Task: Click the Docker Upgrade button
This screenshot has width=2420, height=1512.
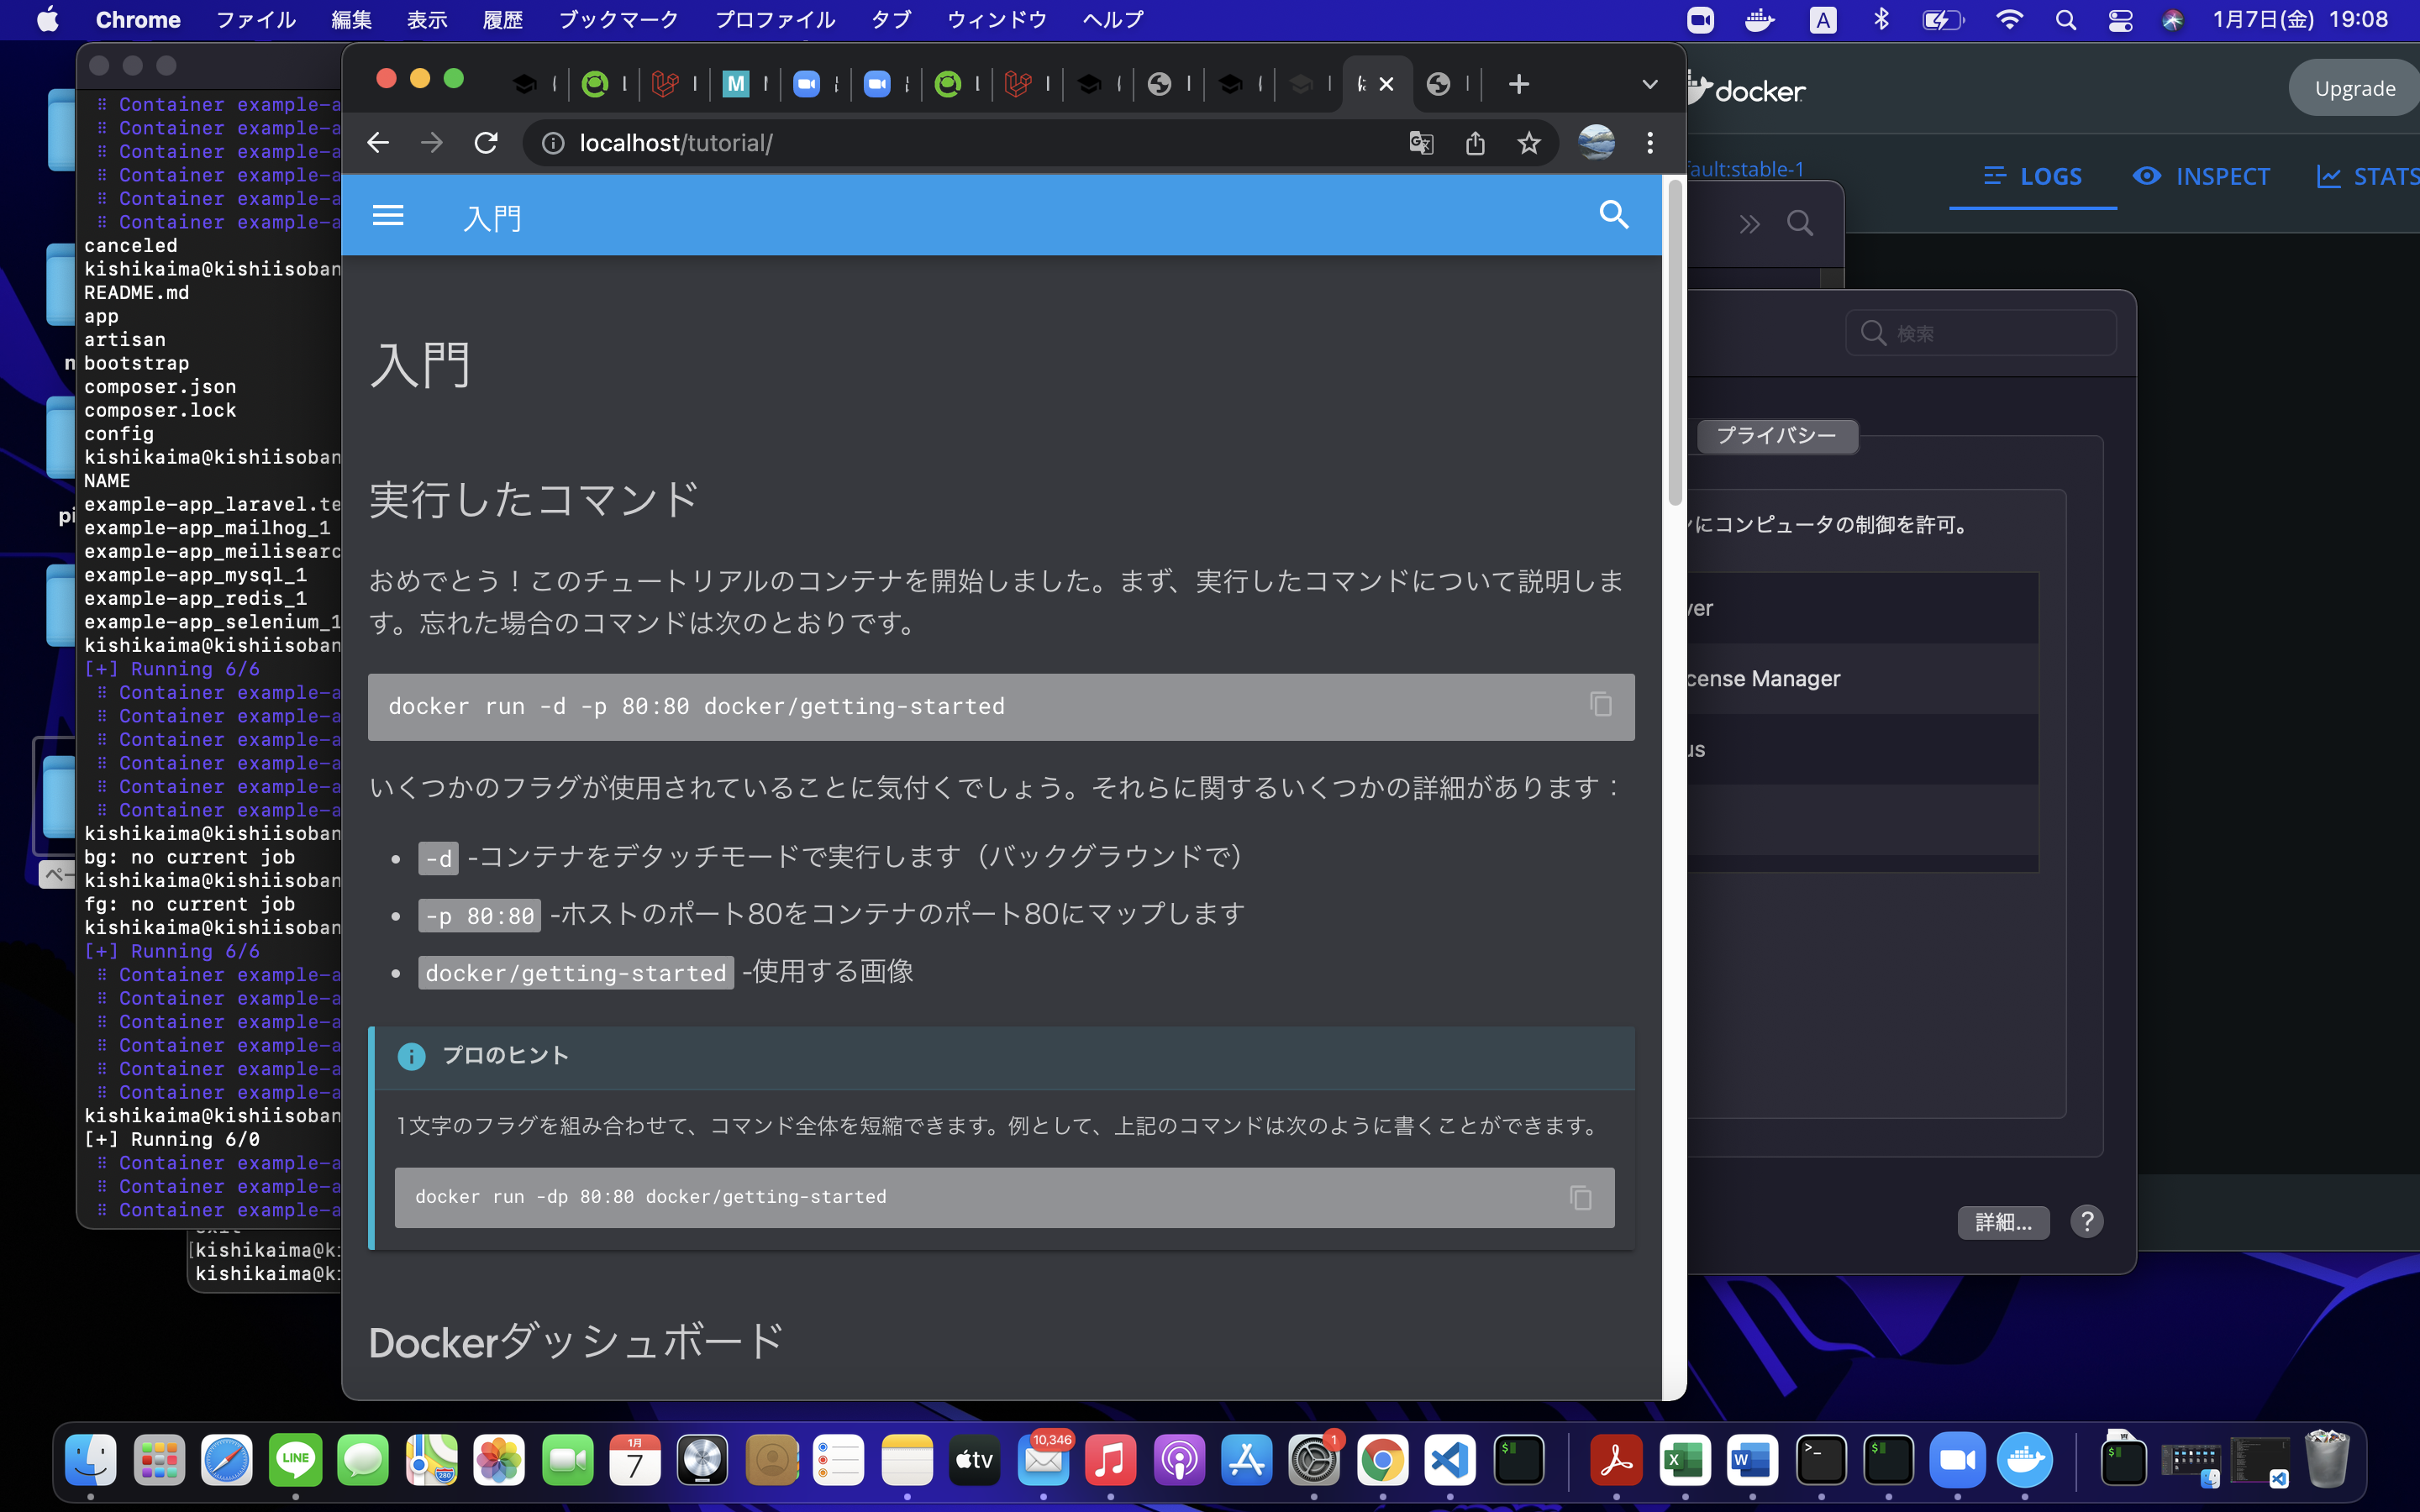Action: pos(2355,91)
